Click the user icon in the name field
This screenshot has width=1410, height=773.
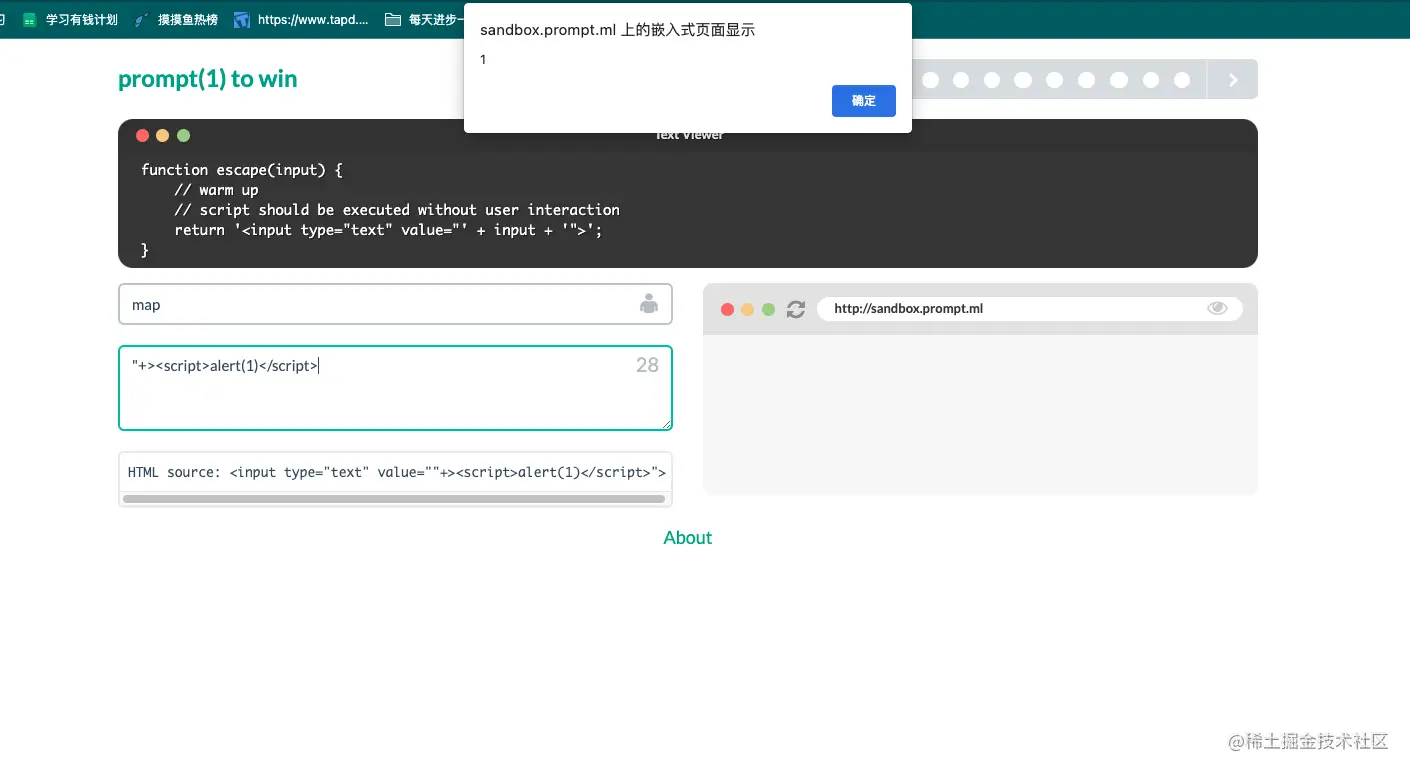[x=649, y=304]
